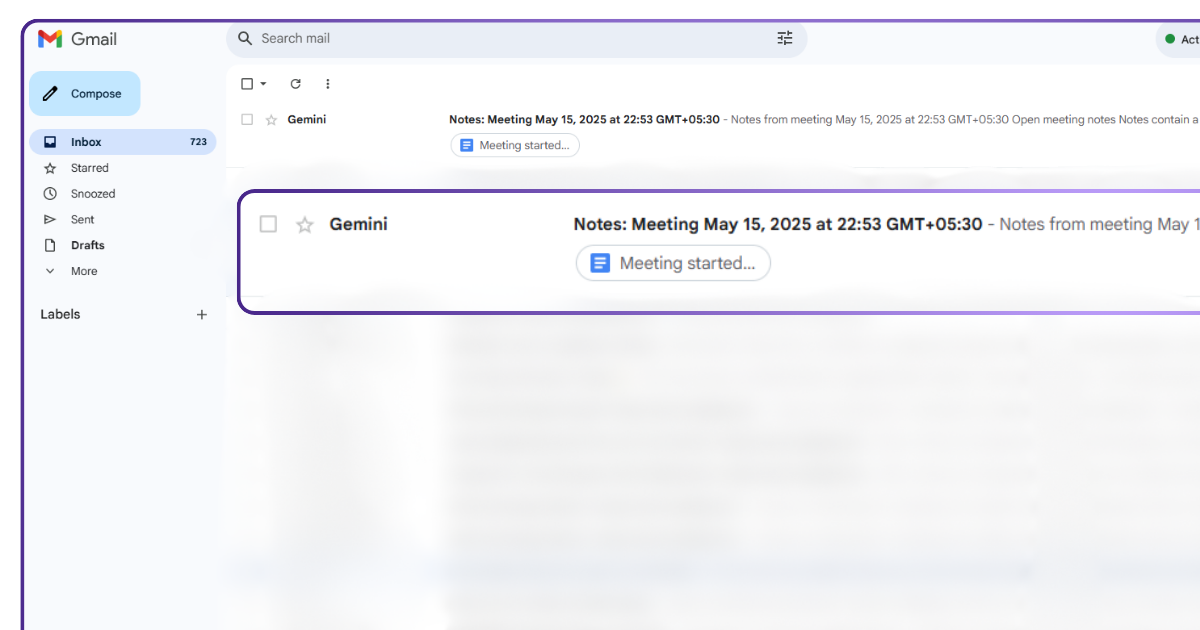Click the send arrow icon beside Sent
Image resolution: width=1200 pixels, height=630 pixels.
click(50, 220)
